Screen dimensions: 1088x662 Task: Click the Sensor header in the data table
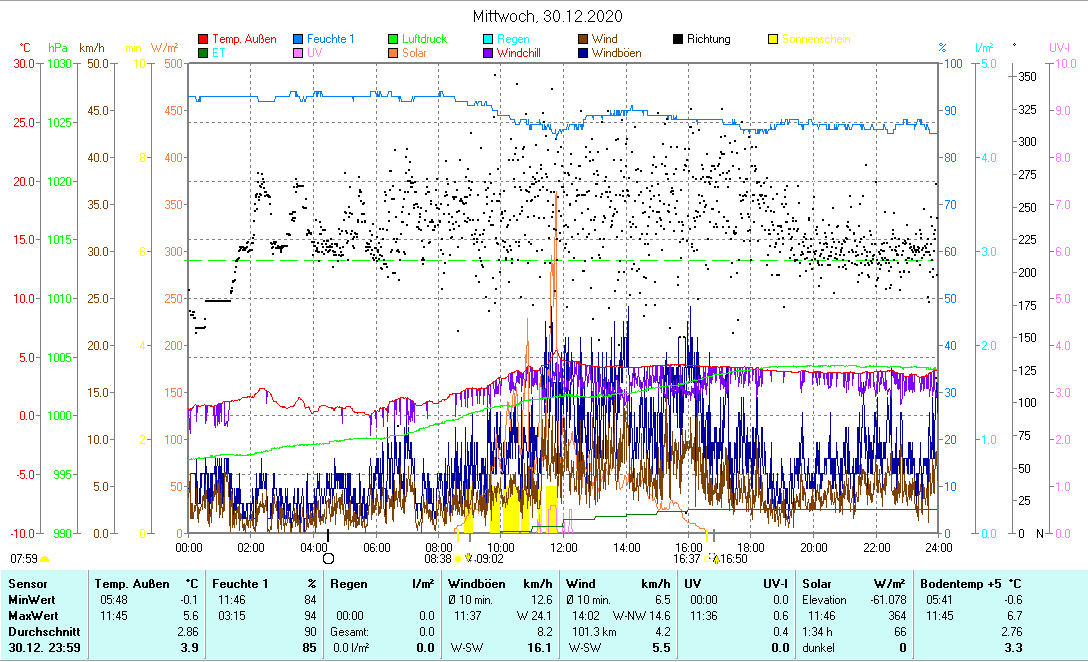(x=26, y=583)
